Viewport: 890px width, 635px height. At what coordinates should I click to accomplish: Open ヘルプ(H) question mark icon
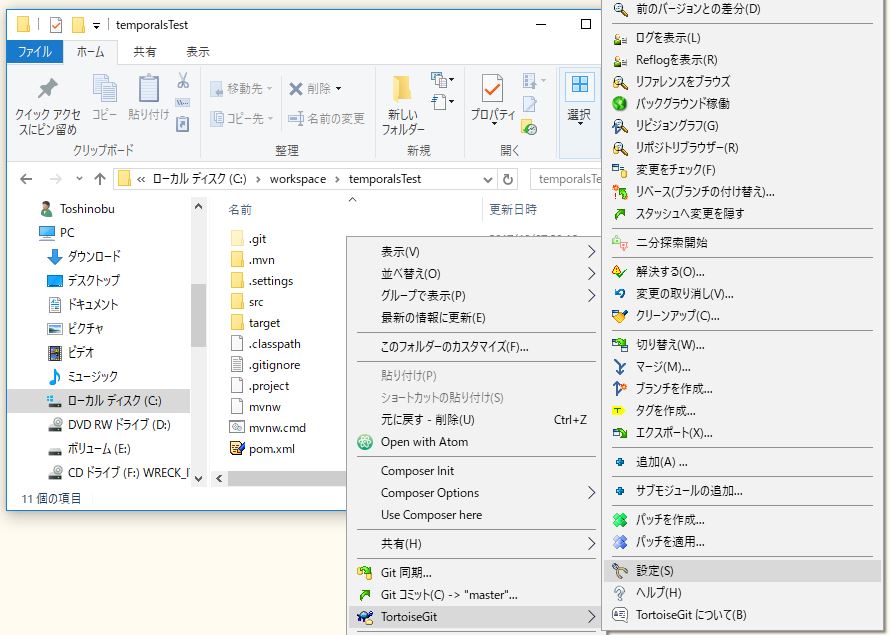pyautogui.click(x=620, y=593)
